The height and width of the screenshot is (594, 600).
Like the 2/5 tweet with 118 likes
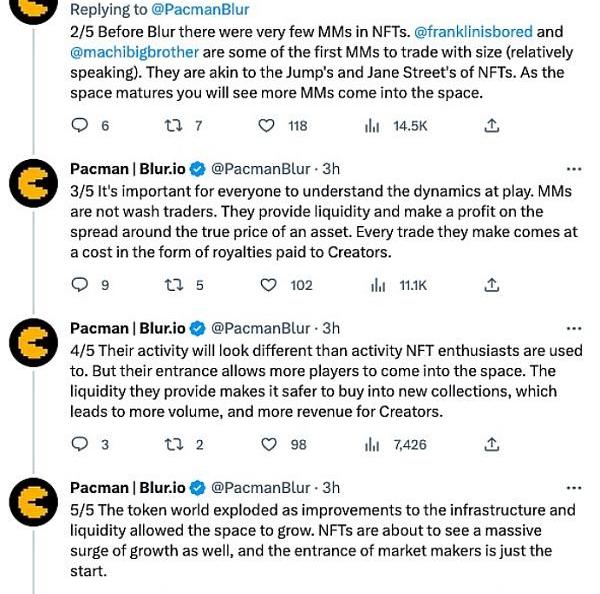coord(267,126)
